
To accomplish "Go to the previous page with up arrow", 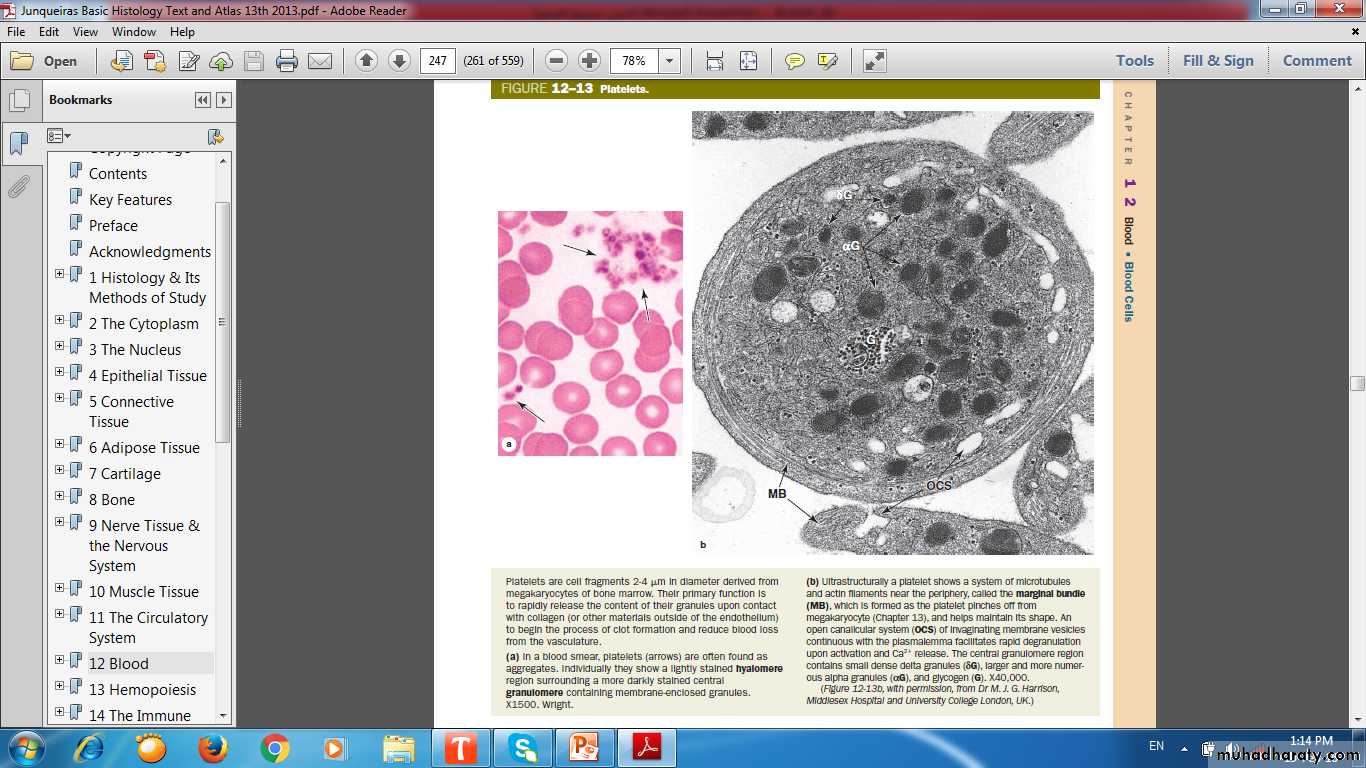I will click(366, 61).
